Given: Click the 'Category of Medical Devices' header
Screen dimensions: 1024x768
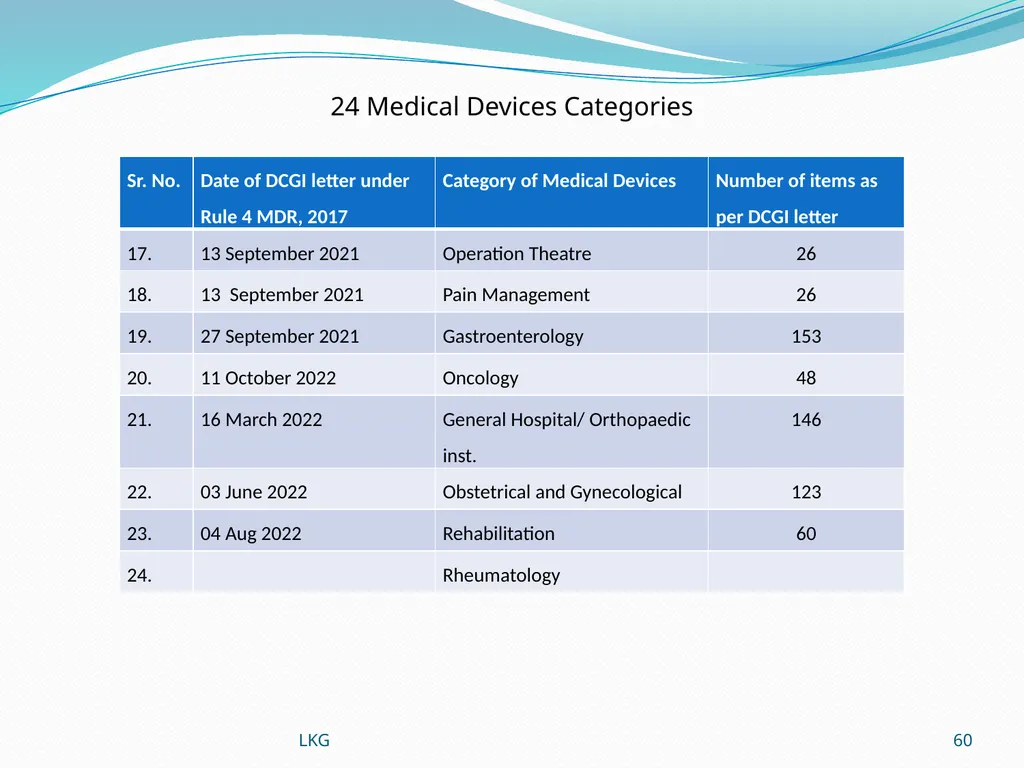Looking at the screenshot, I should pos(571,192).
